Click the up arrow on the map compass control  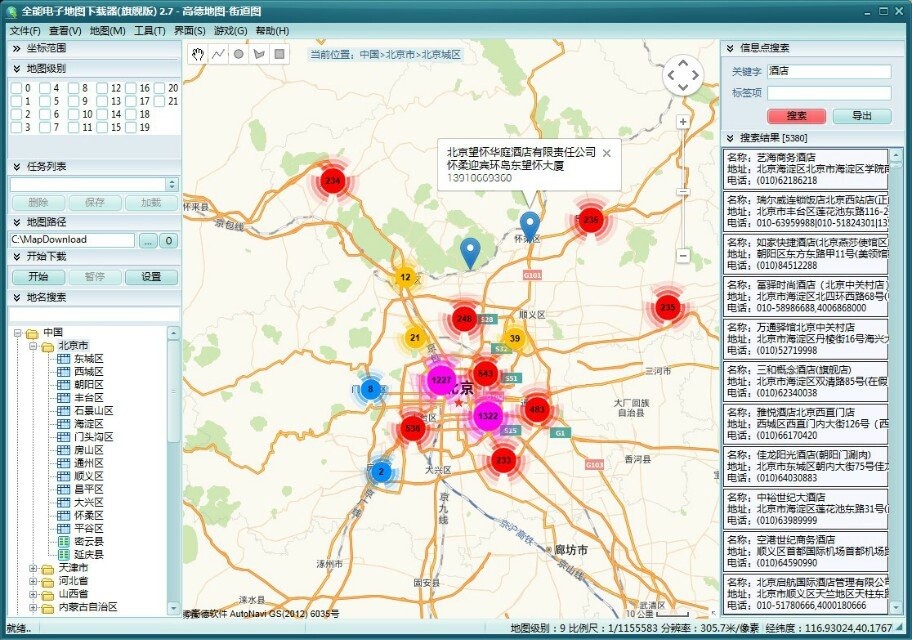682,62
